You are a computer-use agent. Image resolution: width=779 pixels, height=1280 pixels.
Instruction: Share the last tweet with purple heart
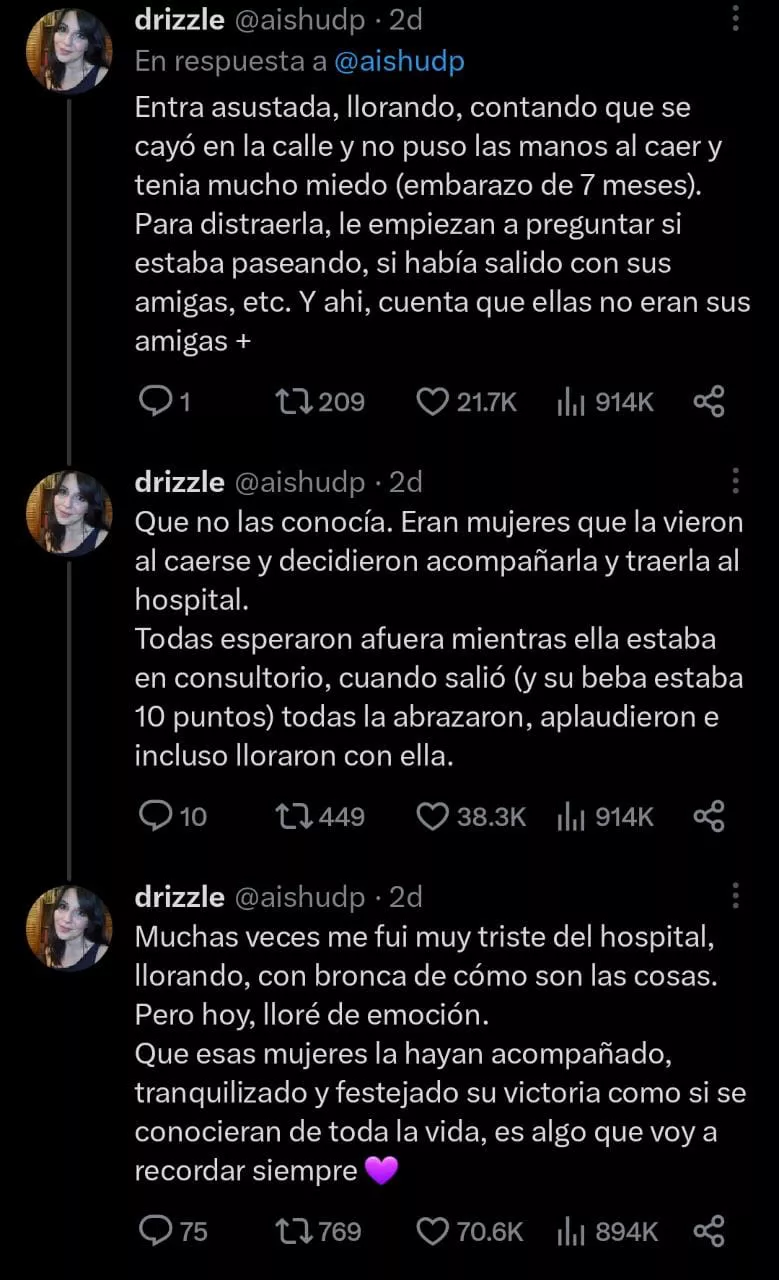click(x=708, y=1231)
